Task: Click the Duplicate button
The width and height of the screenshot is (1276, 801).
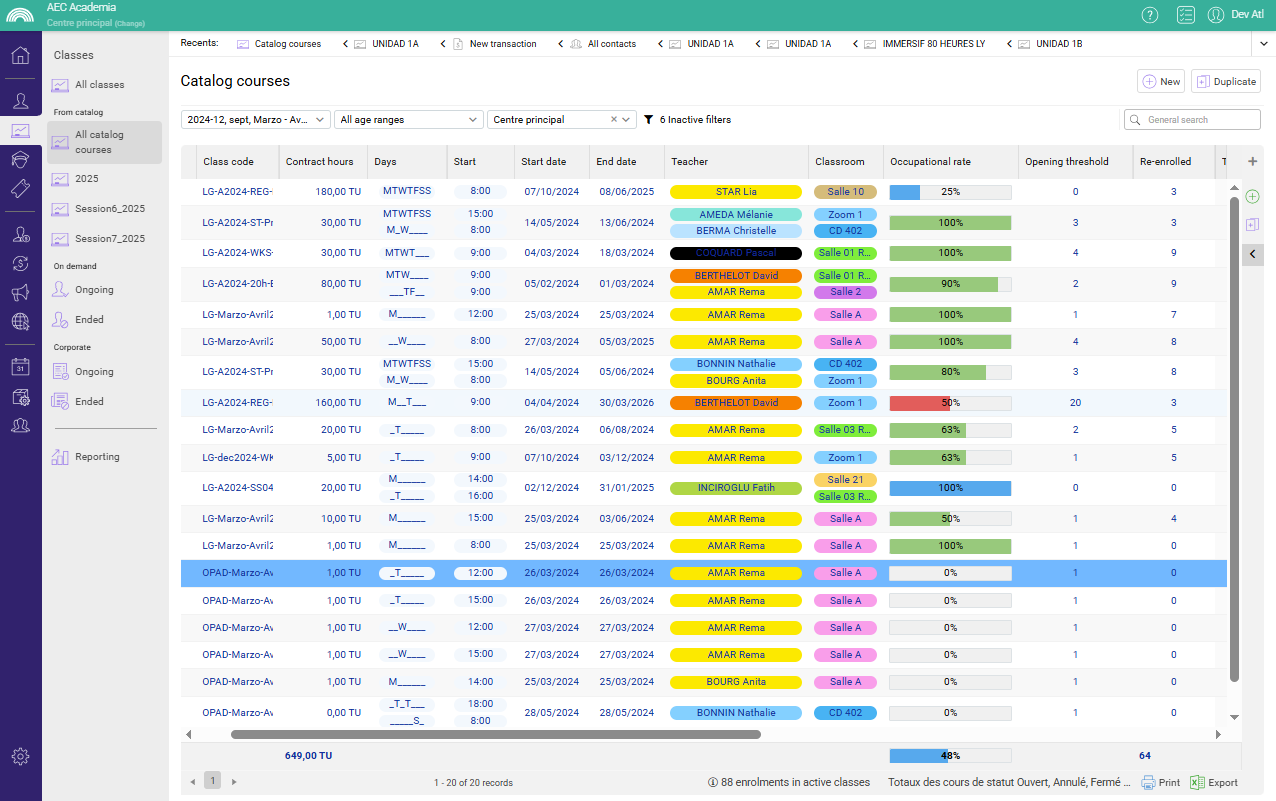Action: click(x=1226, y=82)
